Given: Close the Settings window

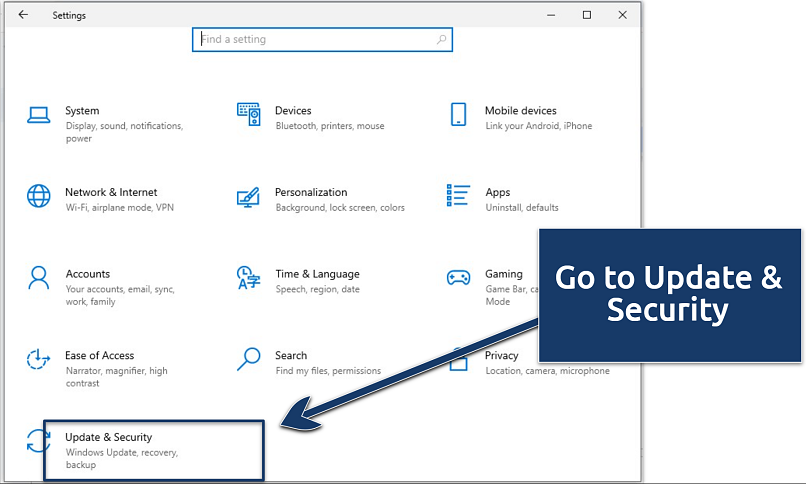Looking at the screenshot, I should 622,15.
